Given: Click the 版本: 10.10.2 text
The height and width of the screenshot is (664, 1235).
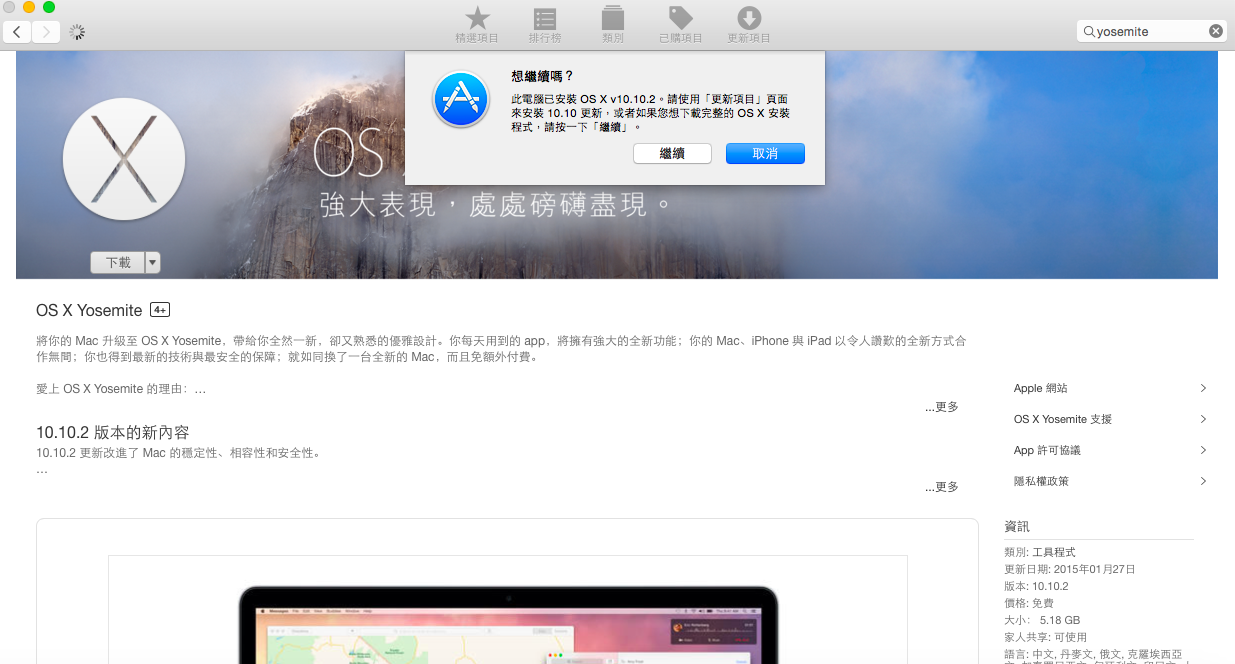Looking at the screenshot, I should click(x=1036, y=586).
